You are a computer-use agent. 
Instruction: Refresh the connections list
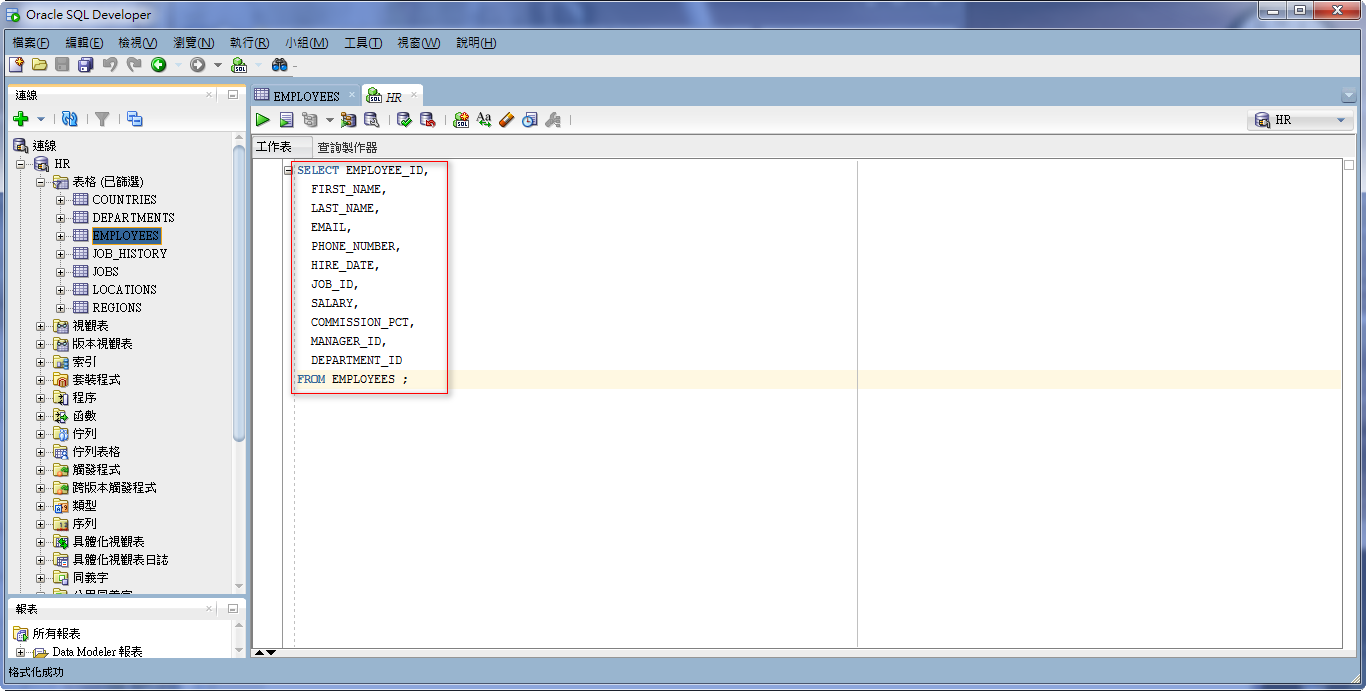pos(68,118)
